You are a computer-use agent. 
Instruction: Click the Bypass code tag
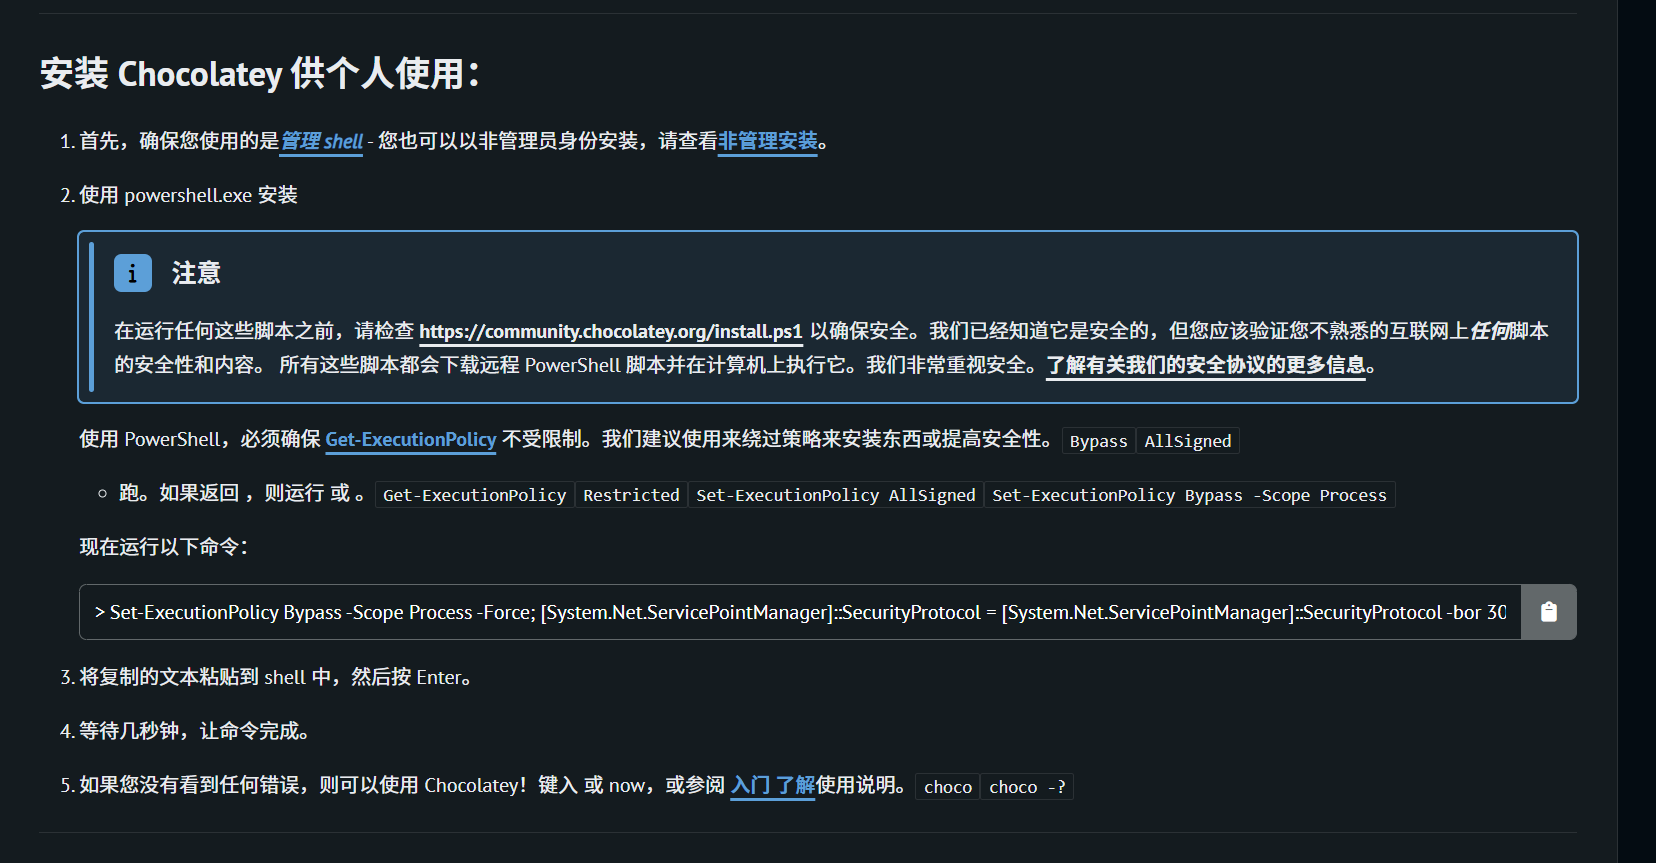(1098, 441)
